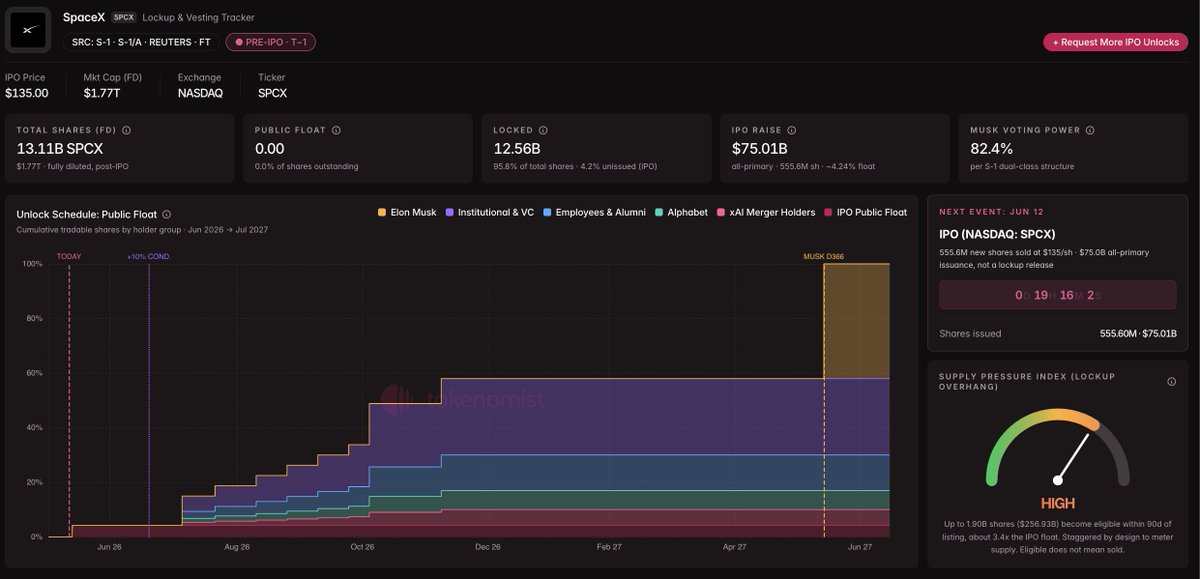
Task: Click the info icon beside Unlock Schedule: Public Float
Action: (x=166, y=214)
